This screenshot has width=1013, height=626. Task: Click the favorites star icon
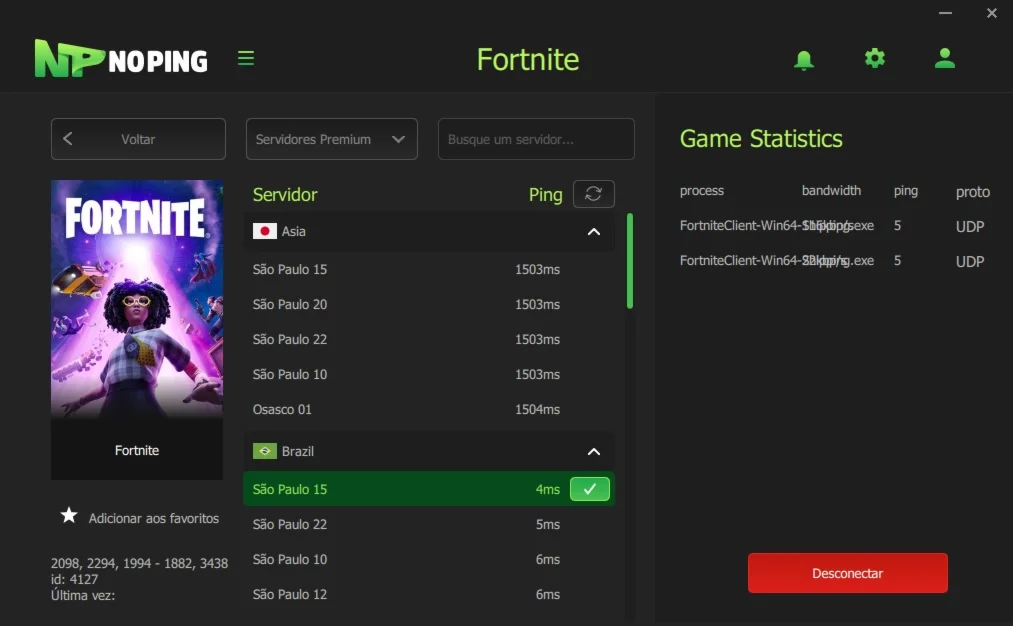[x=69, y=516]
